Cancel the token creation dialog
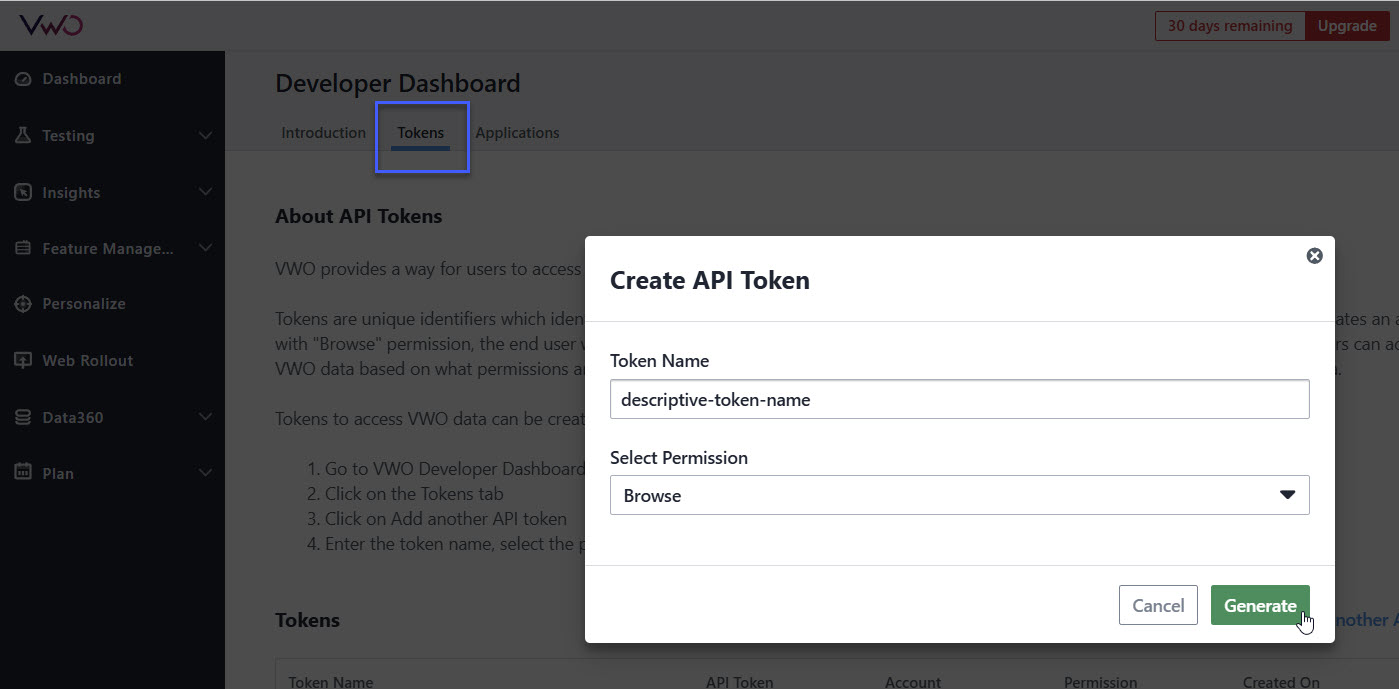 tap(1158, 605)
